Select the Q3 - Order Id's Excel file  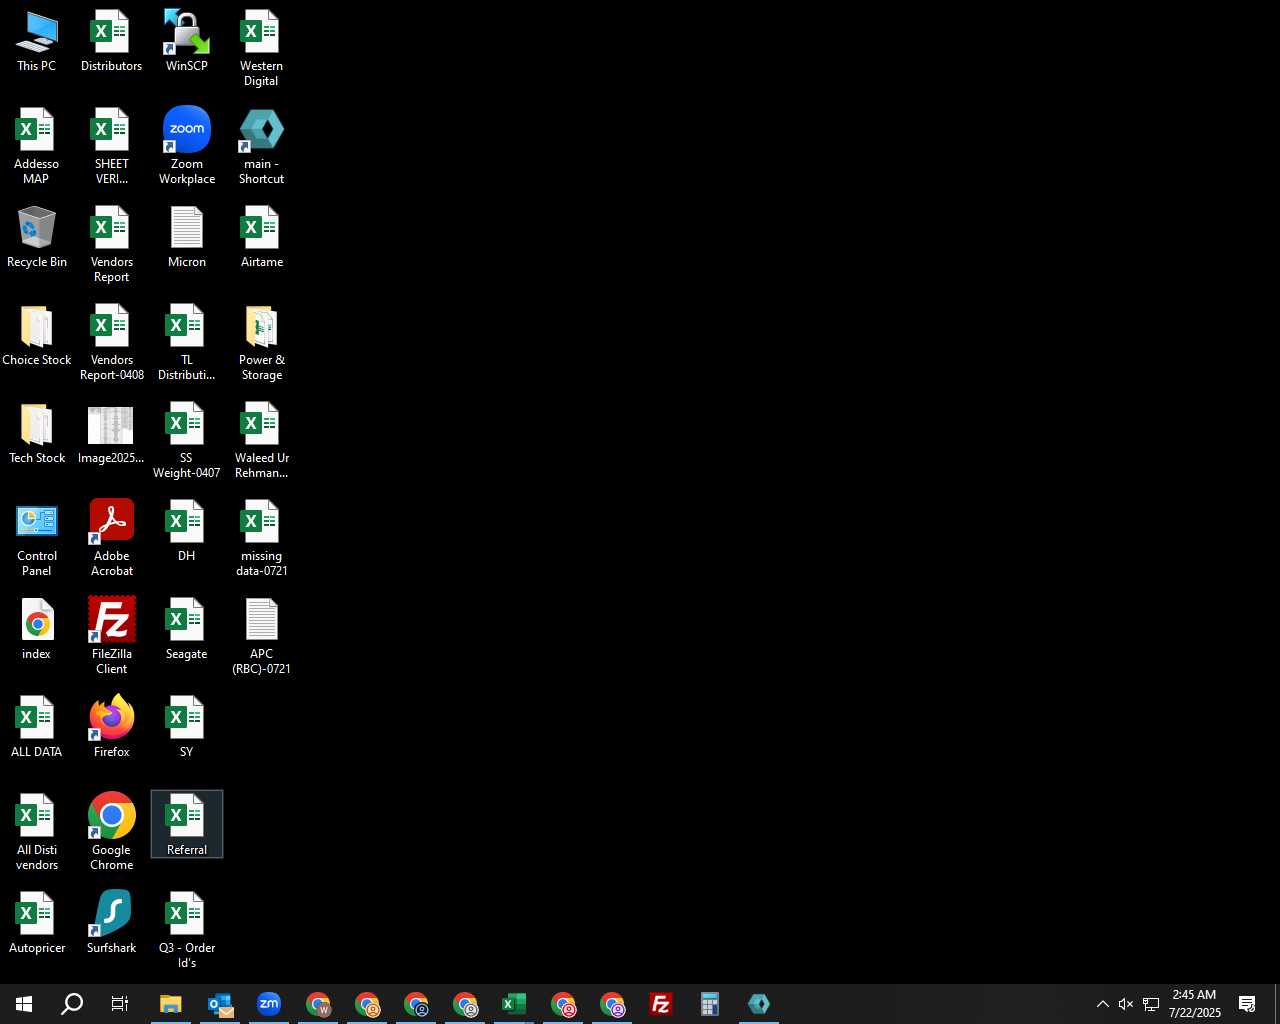coord(187,931)
